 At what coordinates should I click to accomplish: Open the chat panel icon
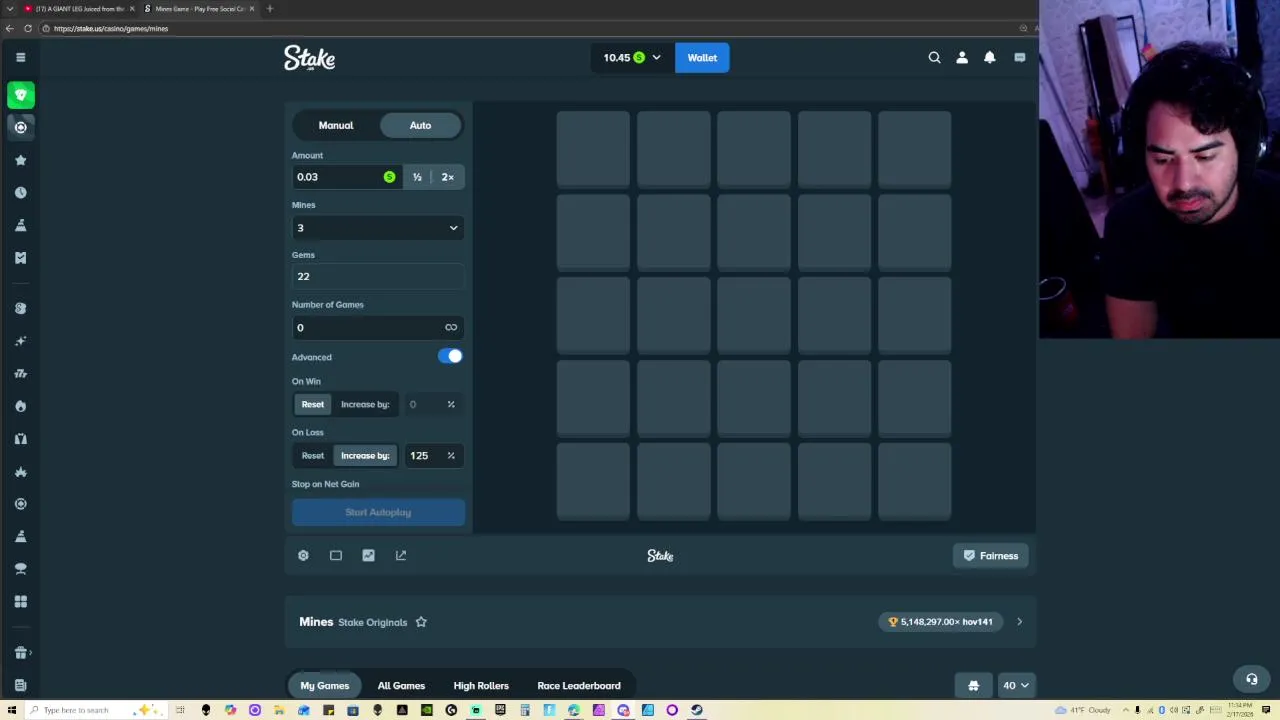(1019, 58)
